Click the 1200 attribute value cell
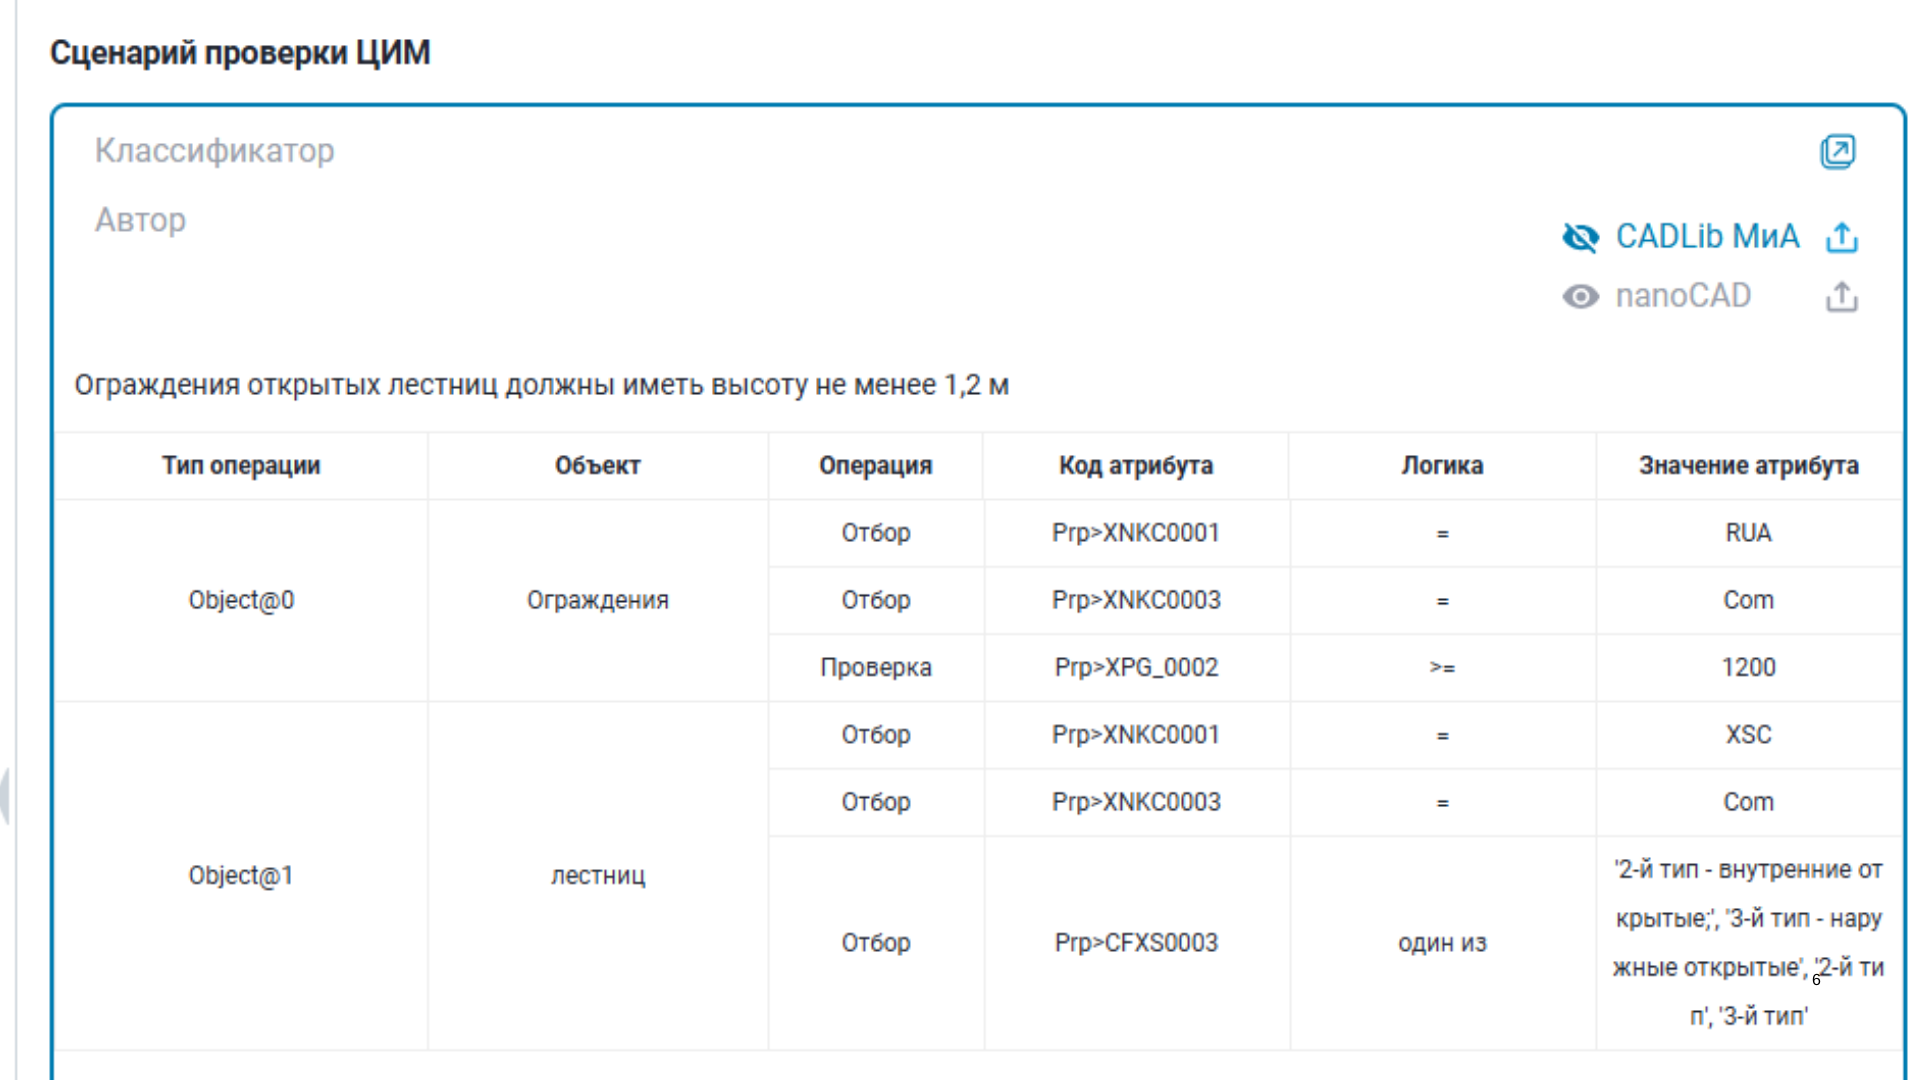The height and width of the screenshot is (1080, 1920). pyautogui.click(x=1748, y=668)
